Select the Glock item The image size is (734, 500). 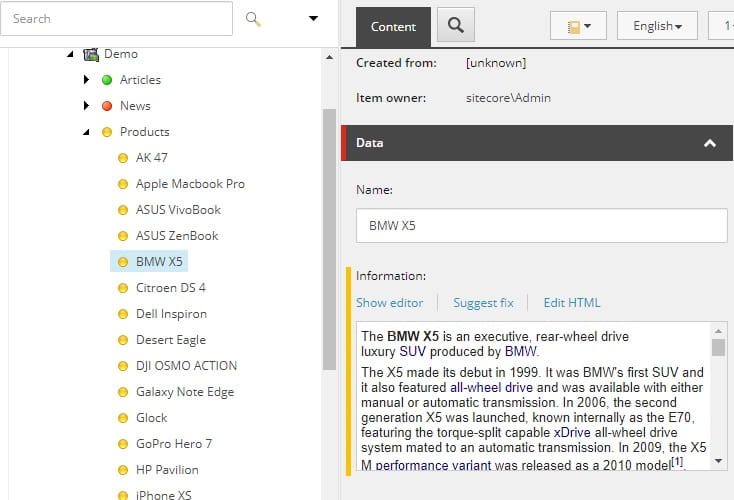coord(152,418)
